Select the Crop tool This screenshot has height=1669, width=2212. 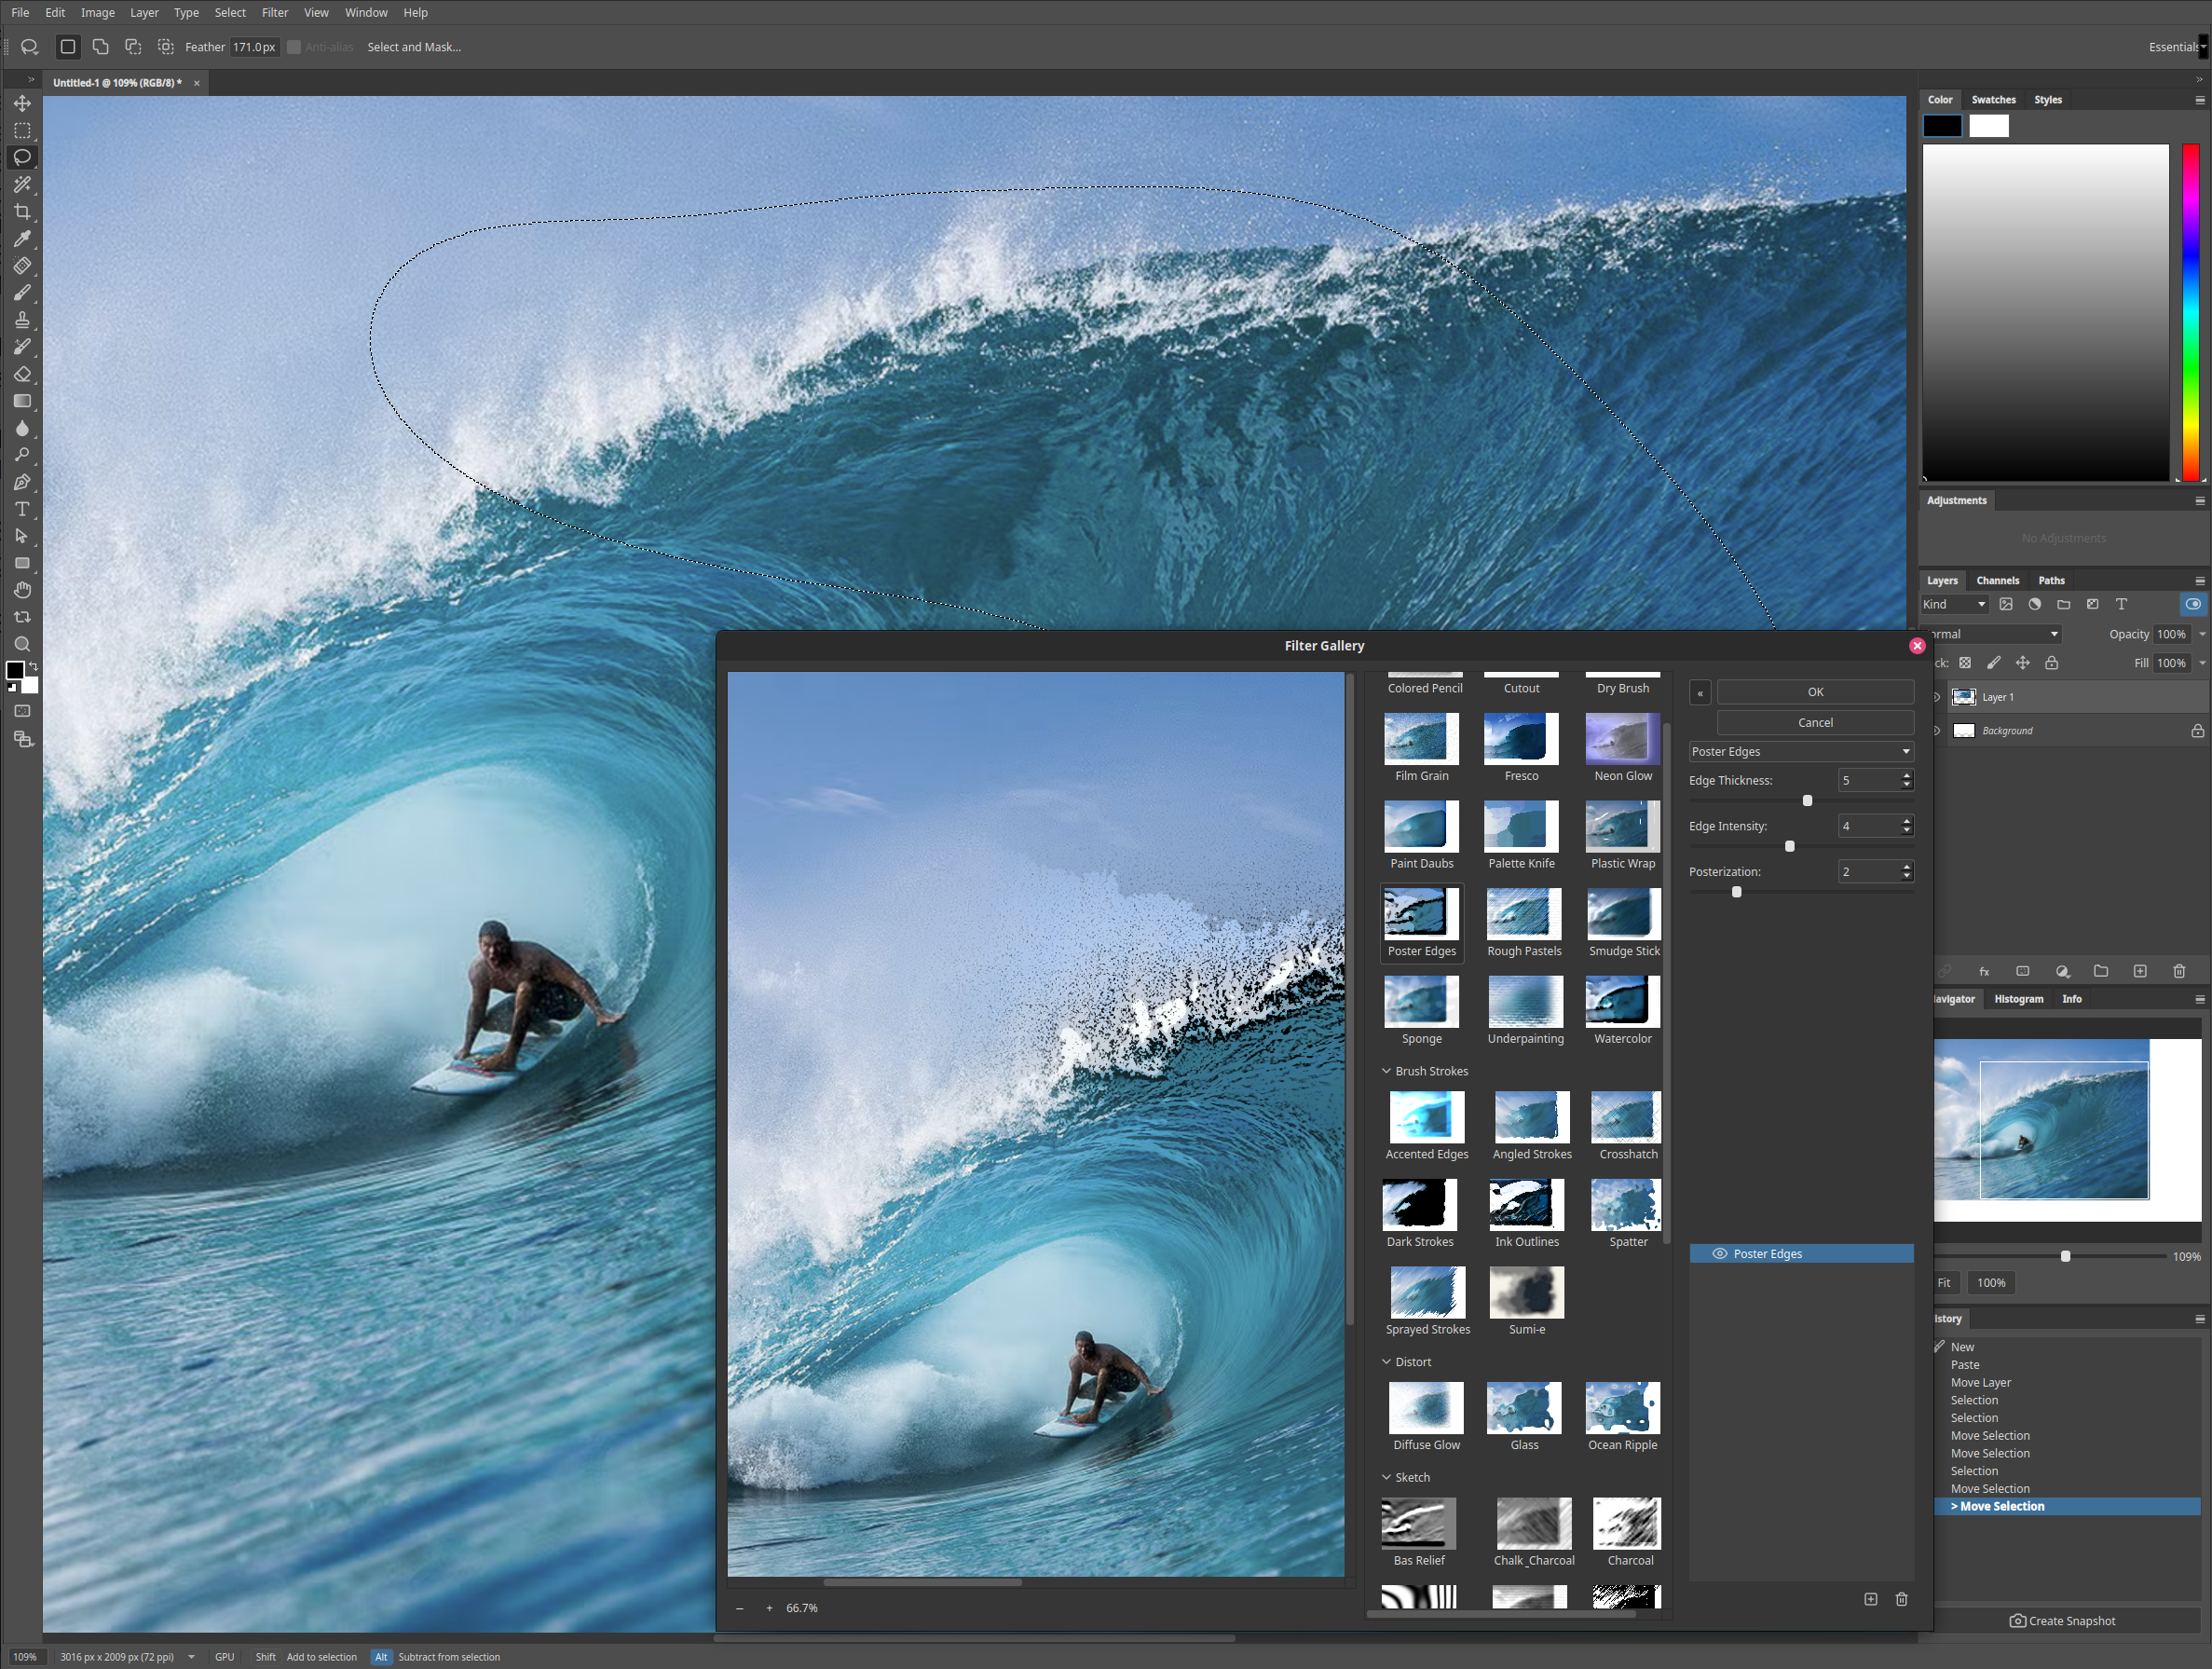tap(22, 211)
